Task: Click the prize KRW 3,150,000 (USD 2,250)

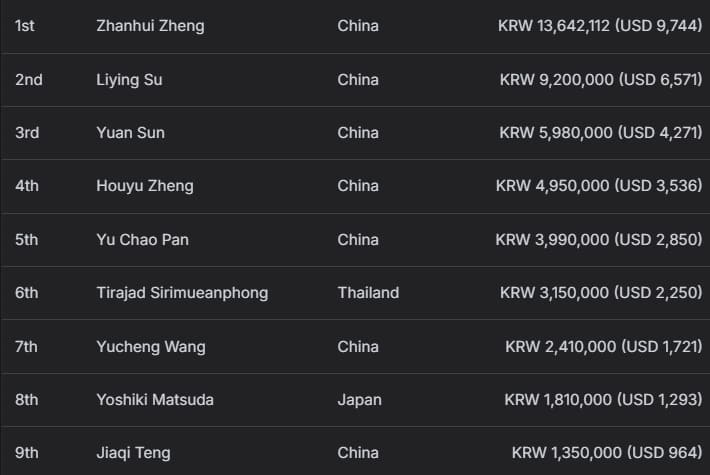Action: click(600, 293)
